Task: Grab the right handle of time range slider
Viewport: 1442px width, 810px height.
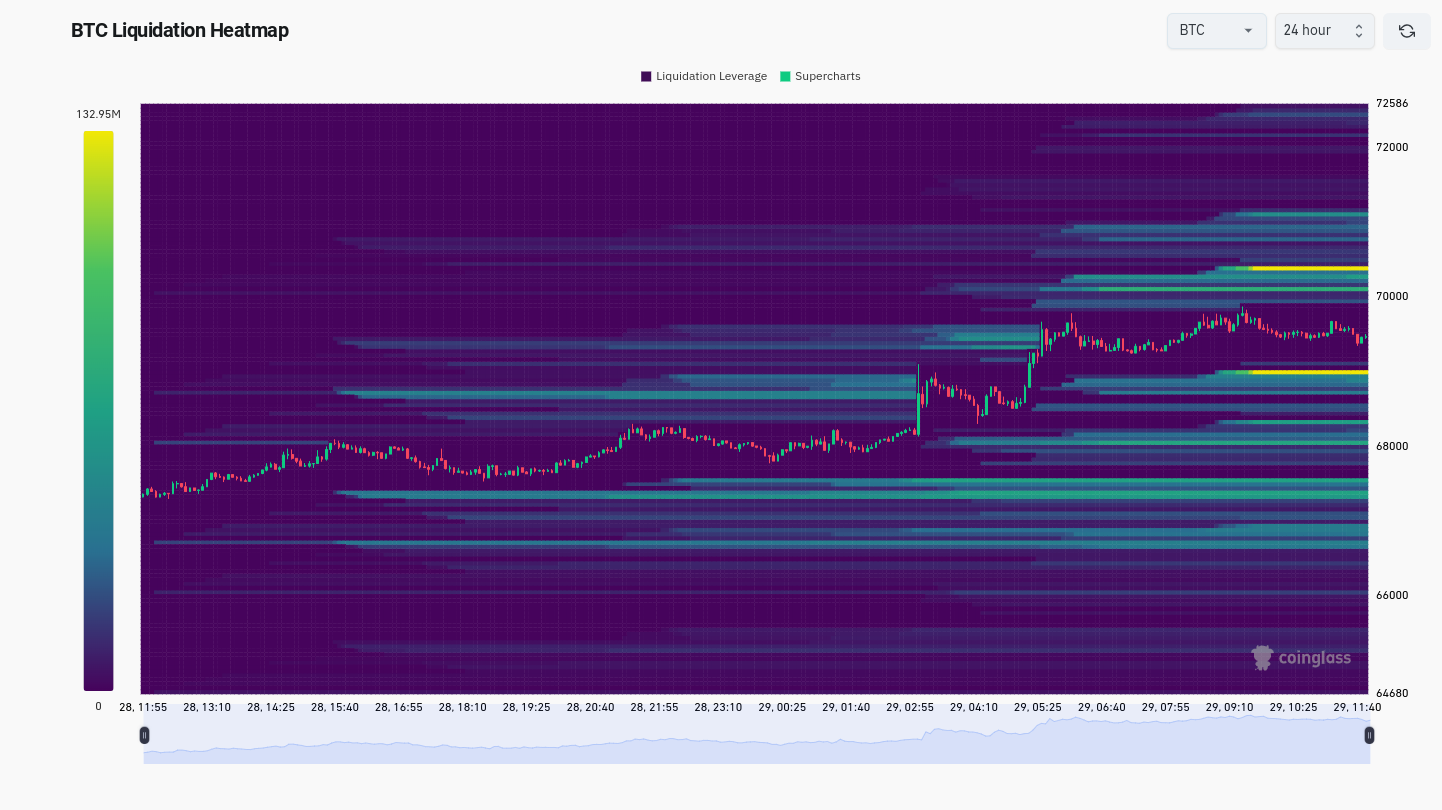Action: click(1369, 735)
